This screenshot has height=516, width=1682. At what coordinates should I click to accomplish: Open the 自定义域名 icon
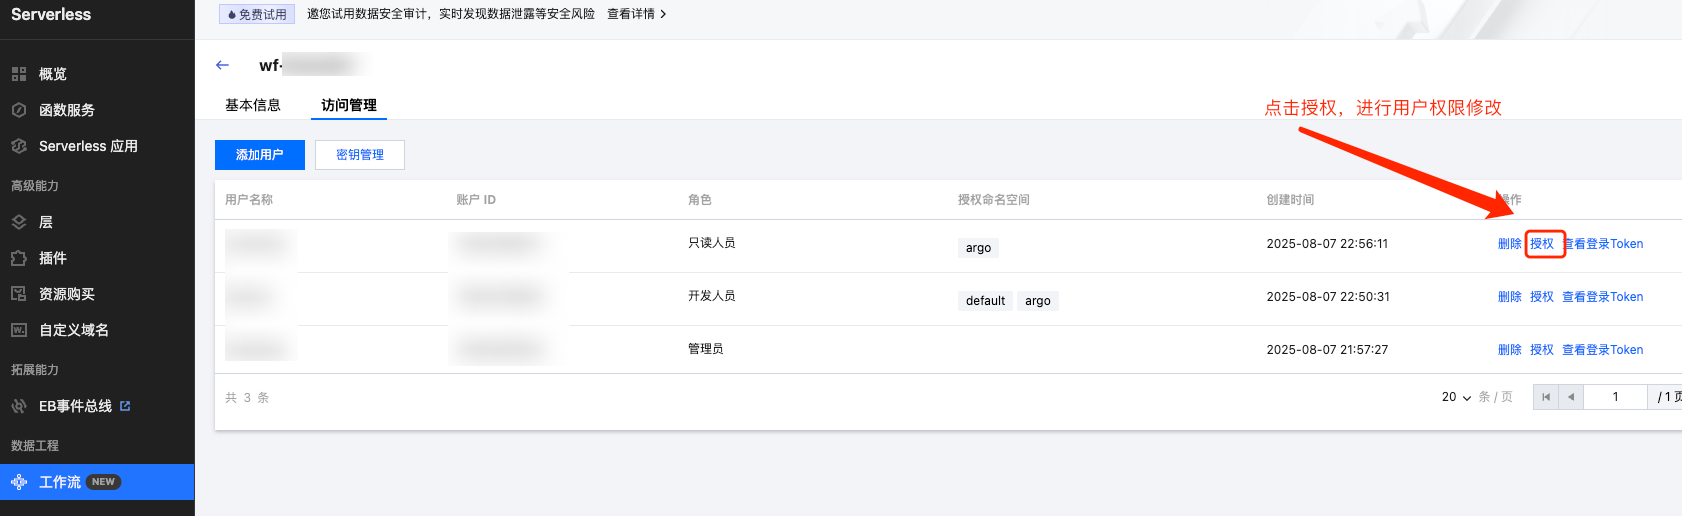click(x=19, y=330)
